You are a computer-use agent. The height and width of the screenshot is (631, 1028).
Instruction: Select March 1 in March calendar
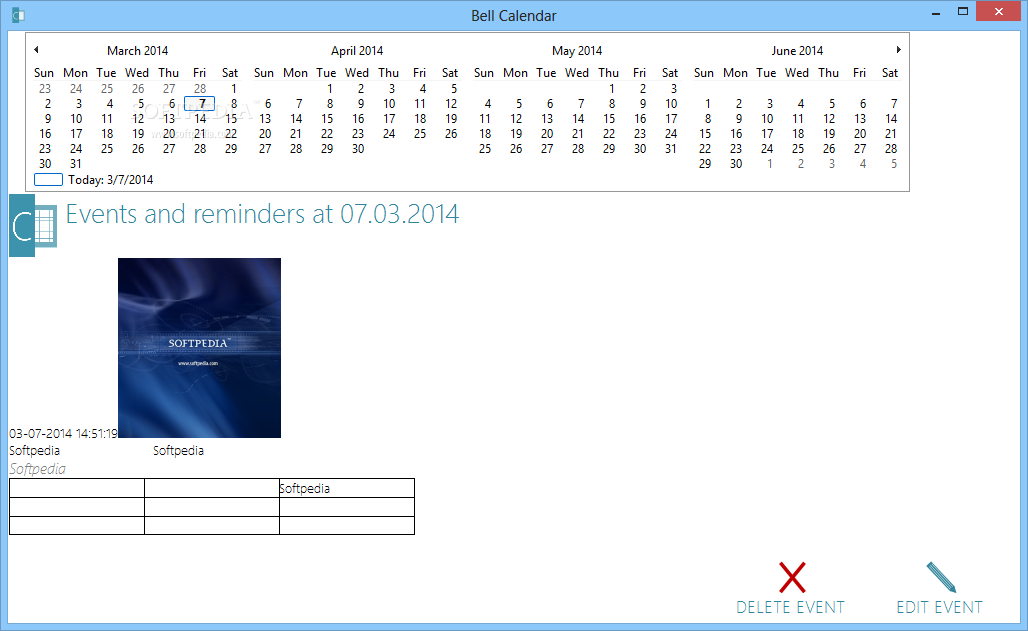click(x=233, y=89)
